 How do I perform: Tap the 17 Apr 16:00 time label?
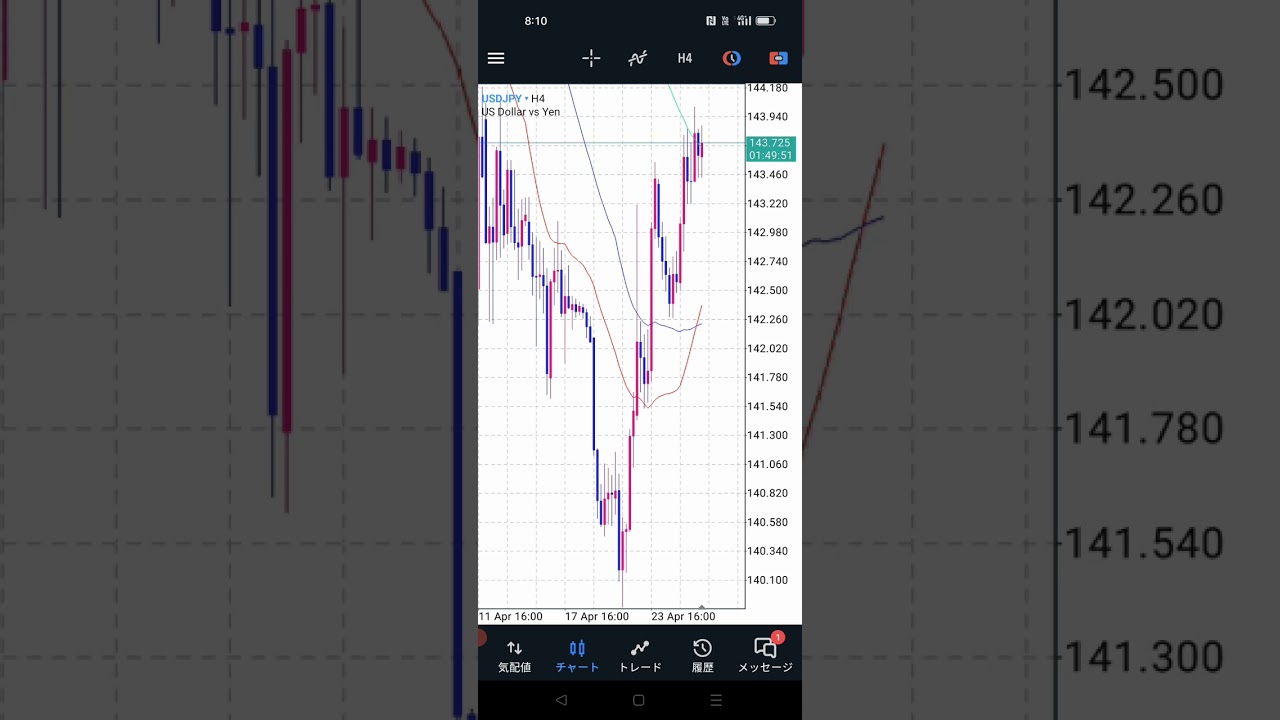(596, 617)
